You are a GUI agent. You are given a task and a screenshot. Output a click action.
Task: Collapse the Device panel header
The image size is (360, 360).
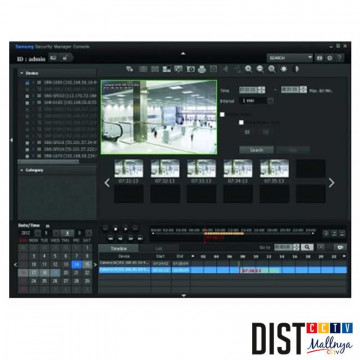point(57,73)
